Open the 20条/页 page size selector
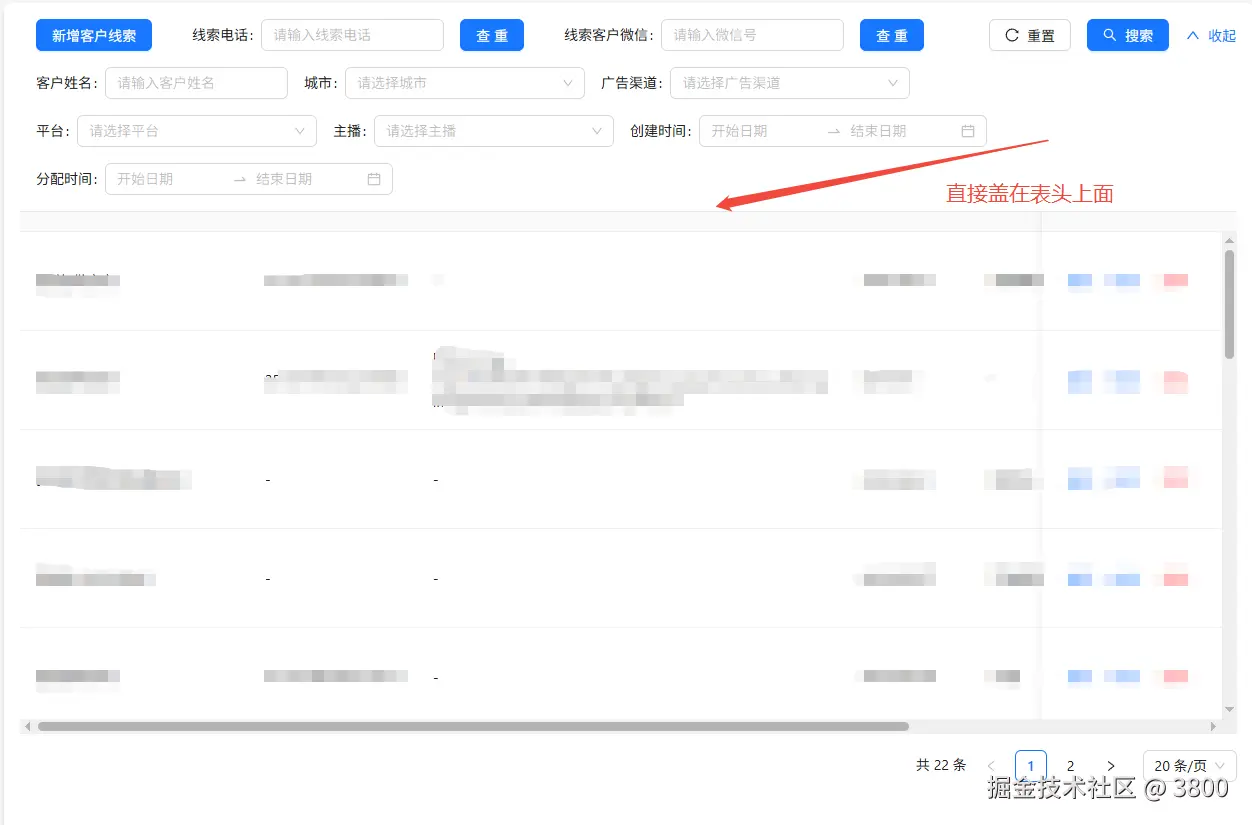This screenshot has height=825, width=1252. pos(1189,765)
